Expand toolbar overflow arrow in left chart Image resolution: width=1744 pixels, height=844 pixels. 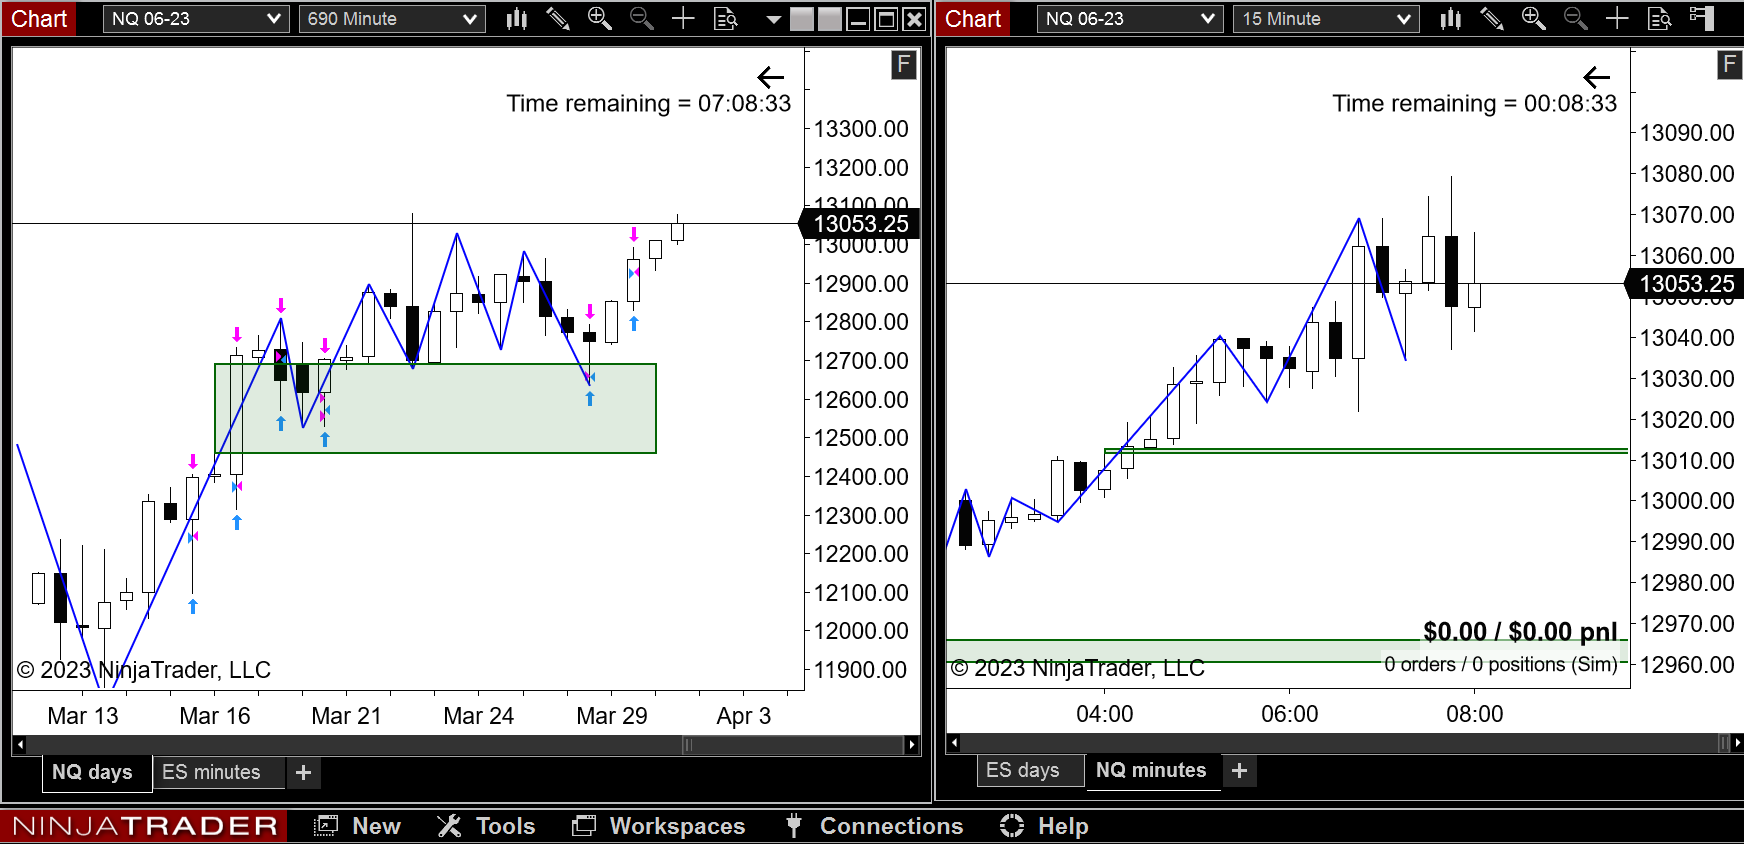point(773,19)
